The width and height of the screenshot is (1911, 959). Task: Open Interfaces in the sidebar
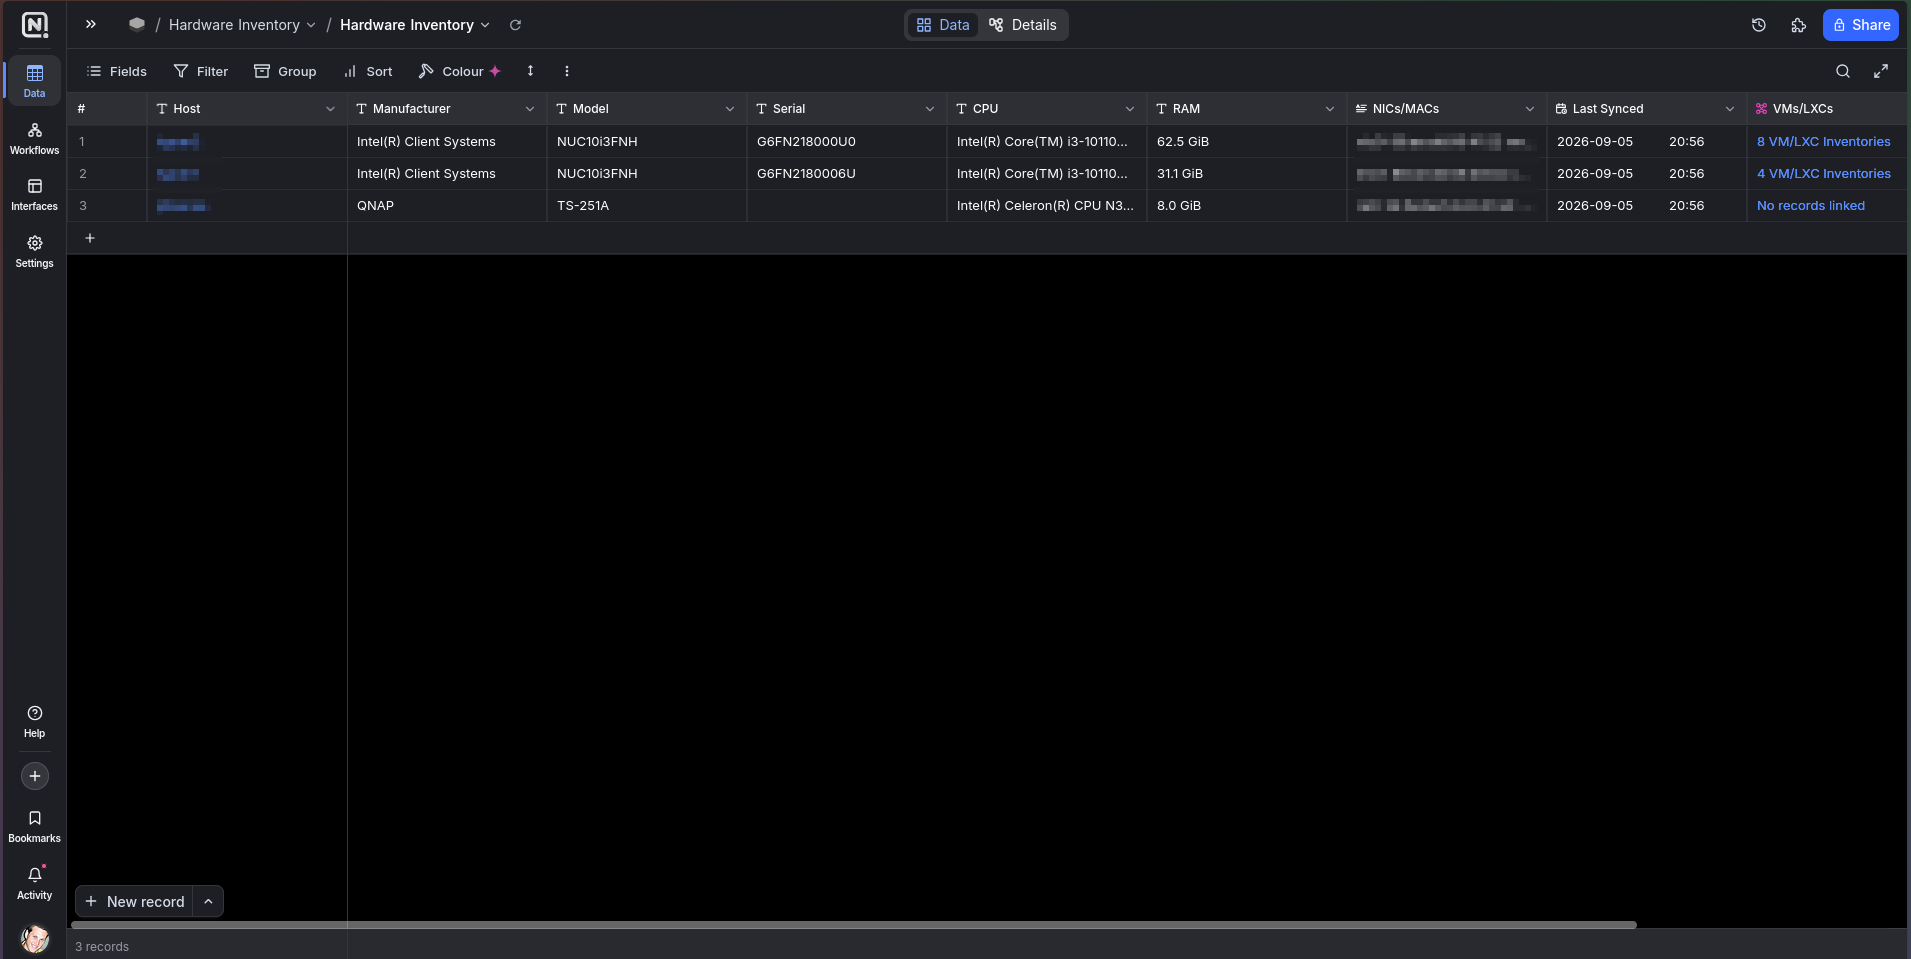[x=35, y=195]
